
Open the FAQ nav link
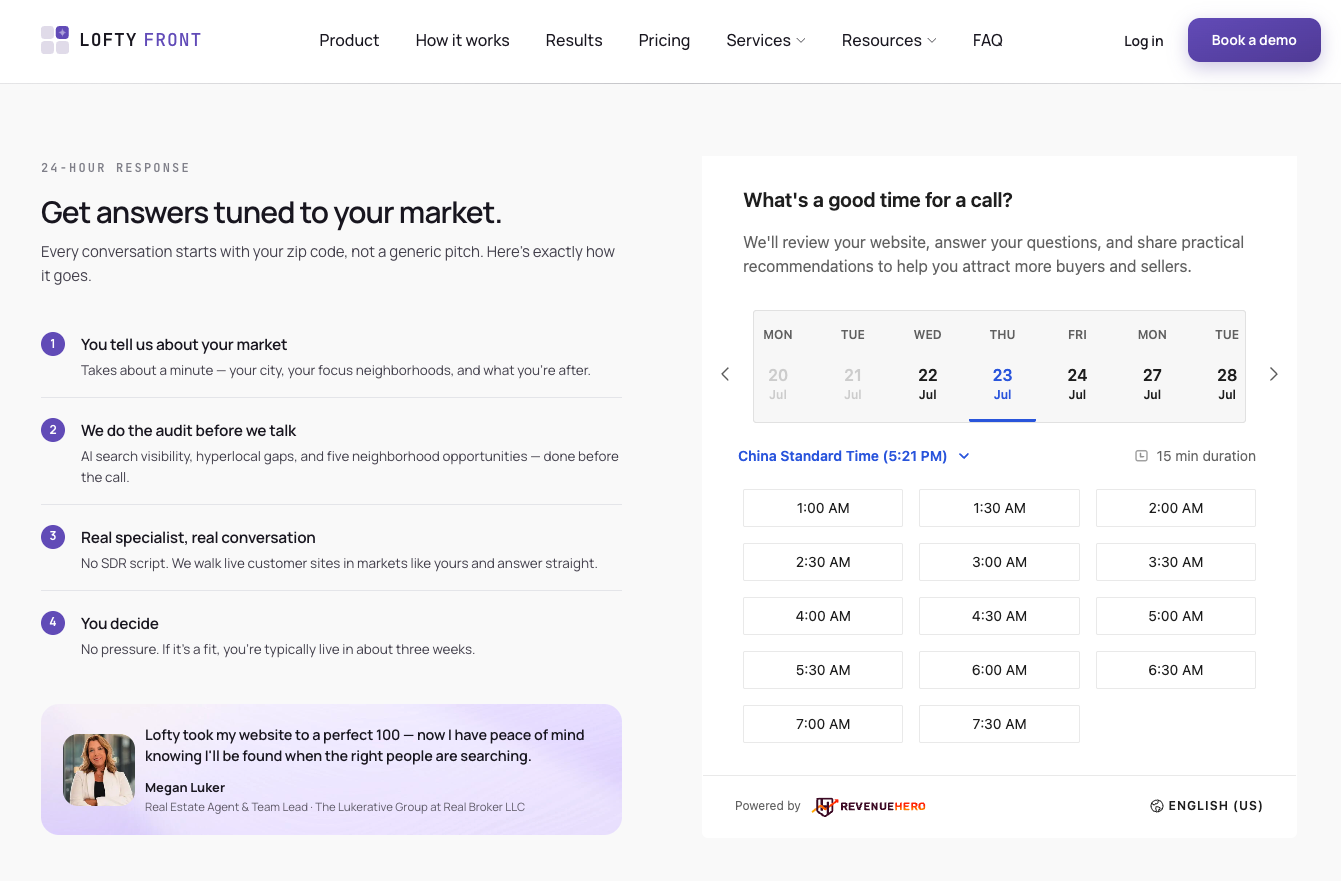pos(987,40)
